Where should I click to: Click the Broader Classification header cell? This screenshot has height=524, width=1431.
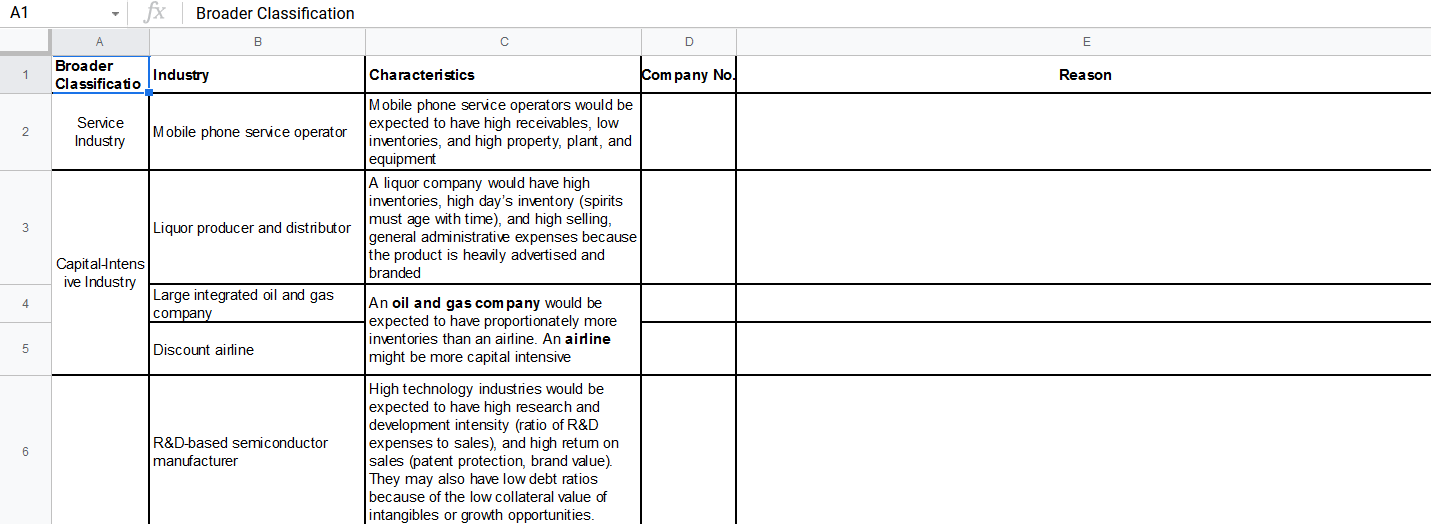pos(100,75)
